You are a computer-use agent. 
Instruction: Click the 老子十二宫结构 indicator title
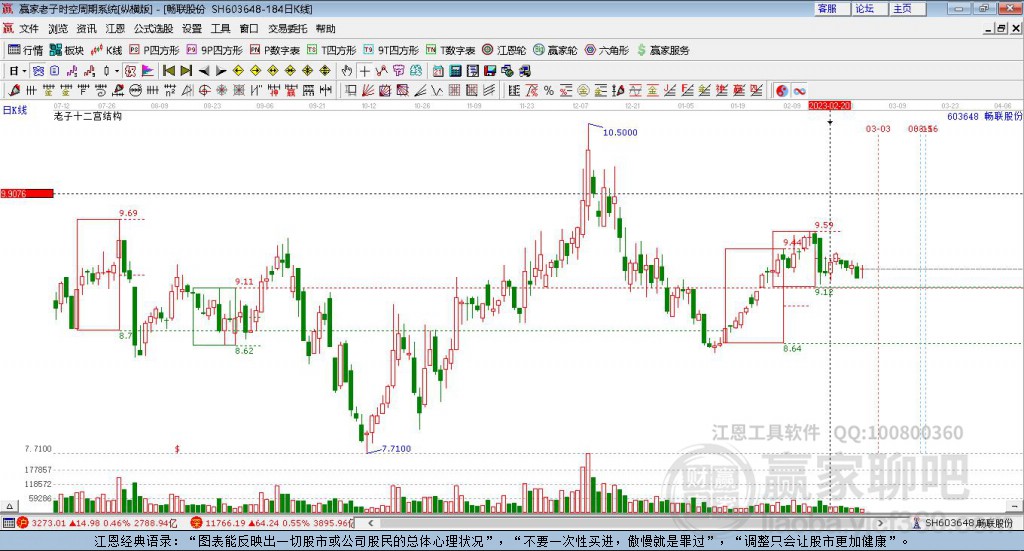pos(88,116)
